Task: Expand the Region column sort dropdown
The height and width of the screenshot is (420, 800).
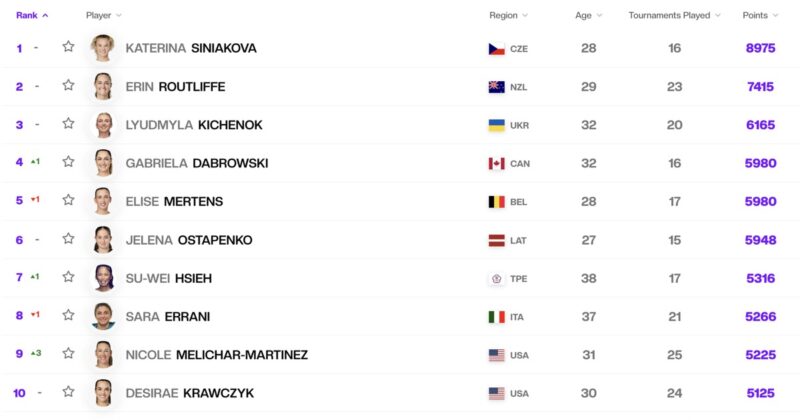Action: pos(525,15)
